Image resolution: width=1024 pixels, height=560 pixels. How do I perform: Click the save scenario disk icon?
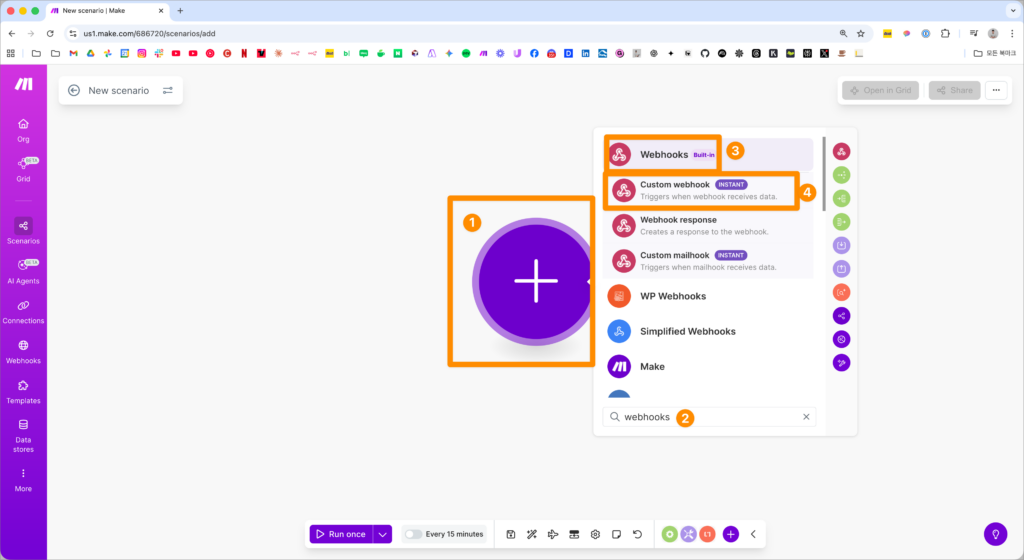pyautogui.click(x=510, y=534)
